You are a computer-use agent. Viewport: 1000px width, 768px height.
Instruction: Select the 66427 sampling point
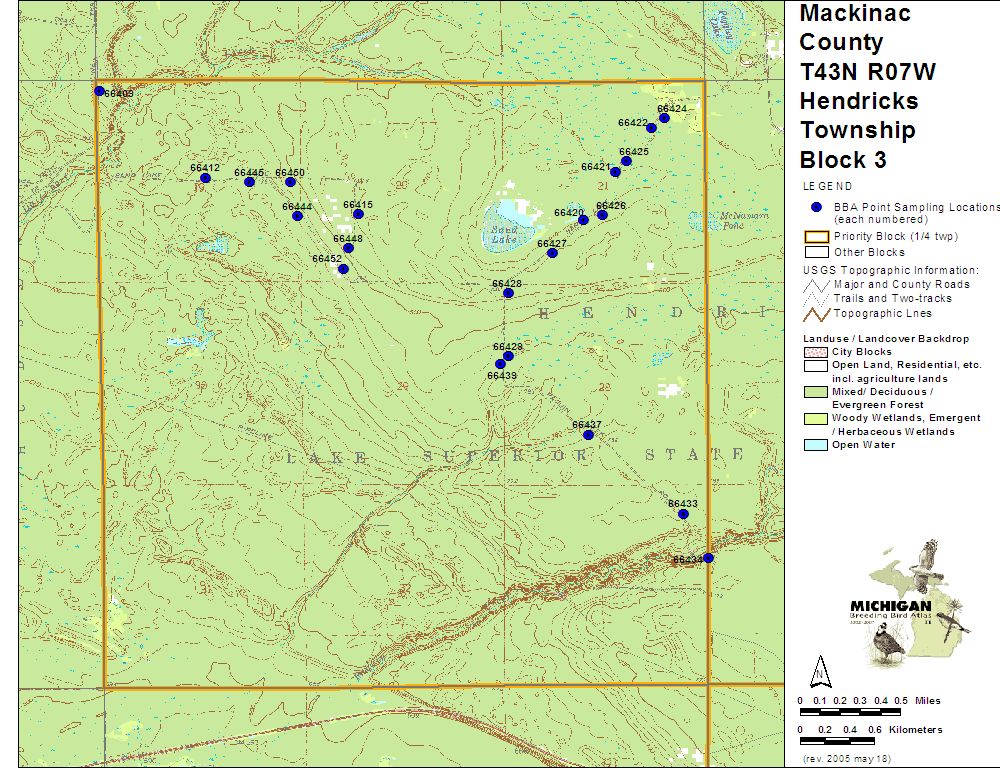552,253
